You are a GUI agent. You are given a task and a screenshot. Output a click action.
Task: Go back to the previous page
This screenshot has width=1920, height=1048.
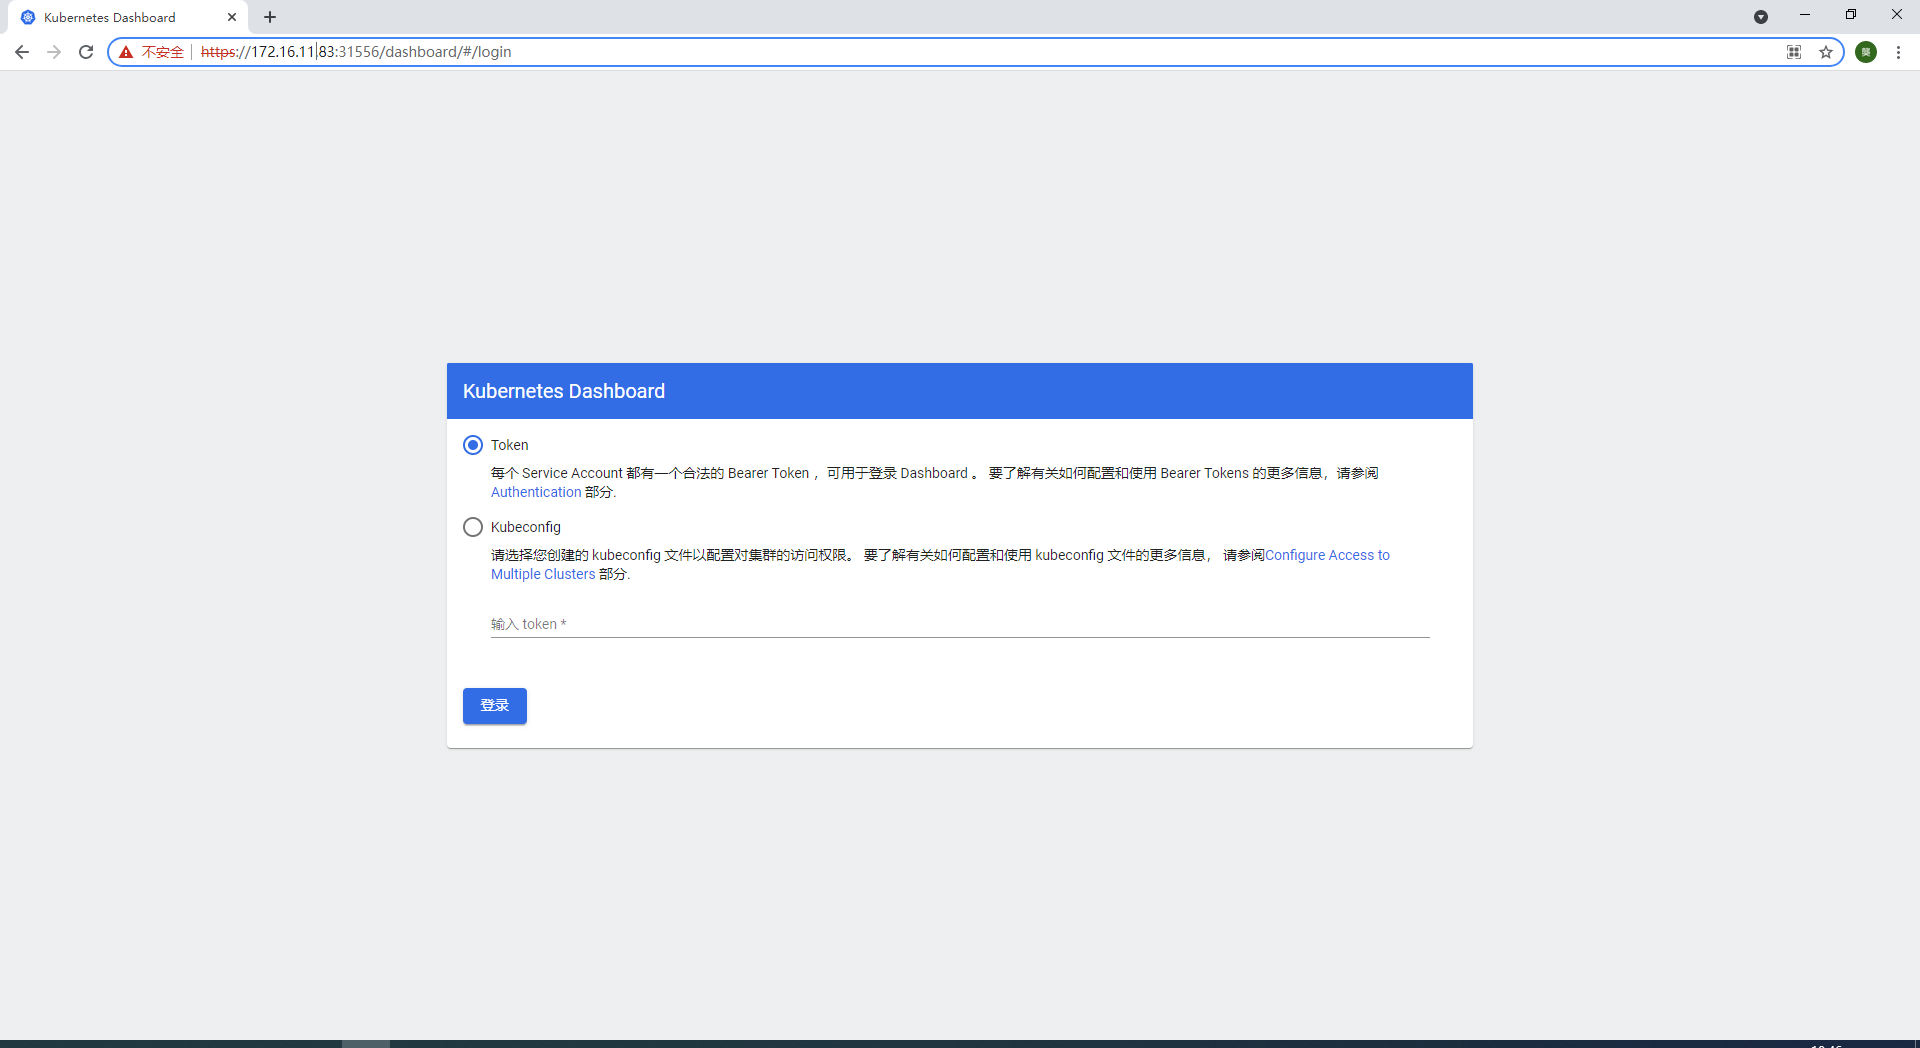(22, 52)
